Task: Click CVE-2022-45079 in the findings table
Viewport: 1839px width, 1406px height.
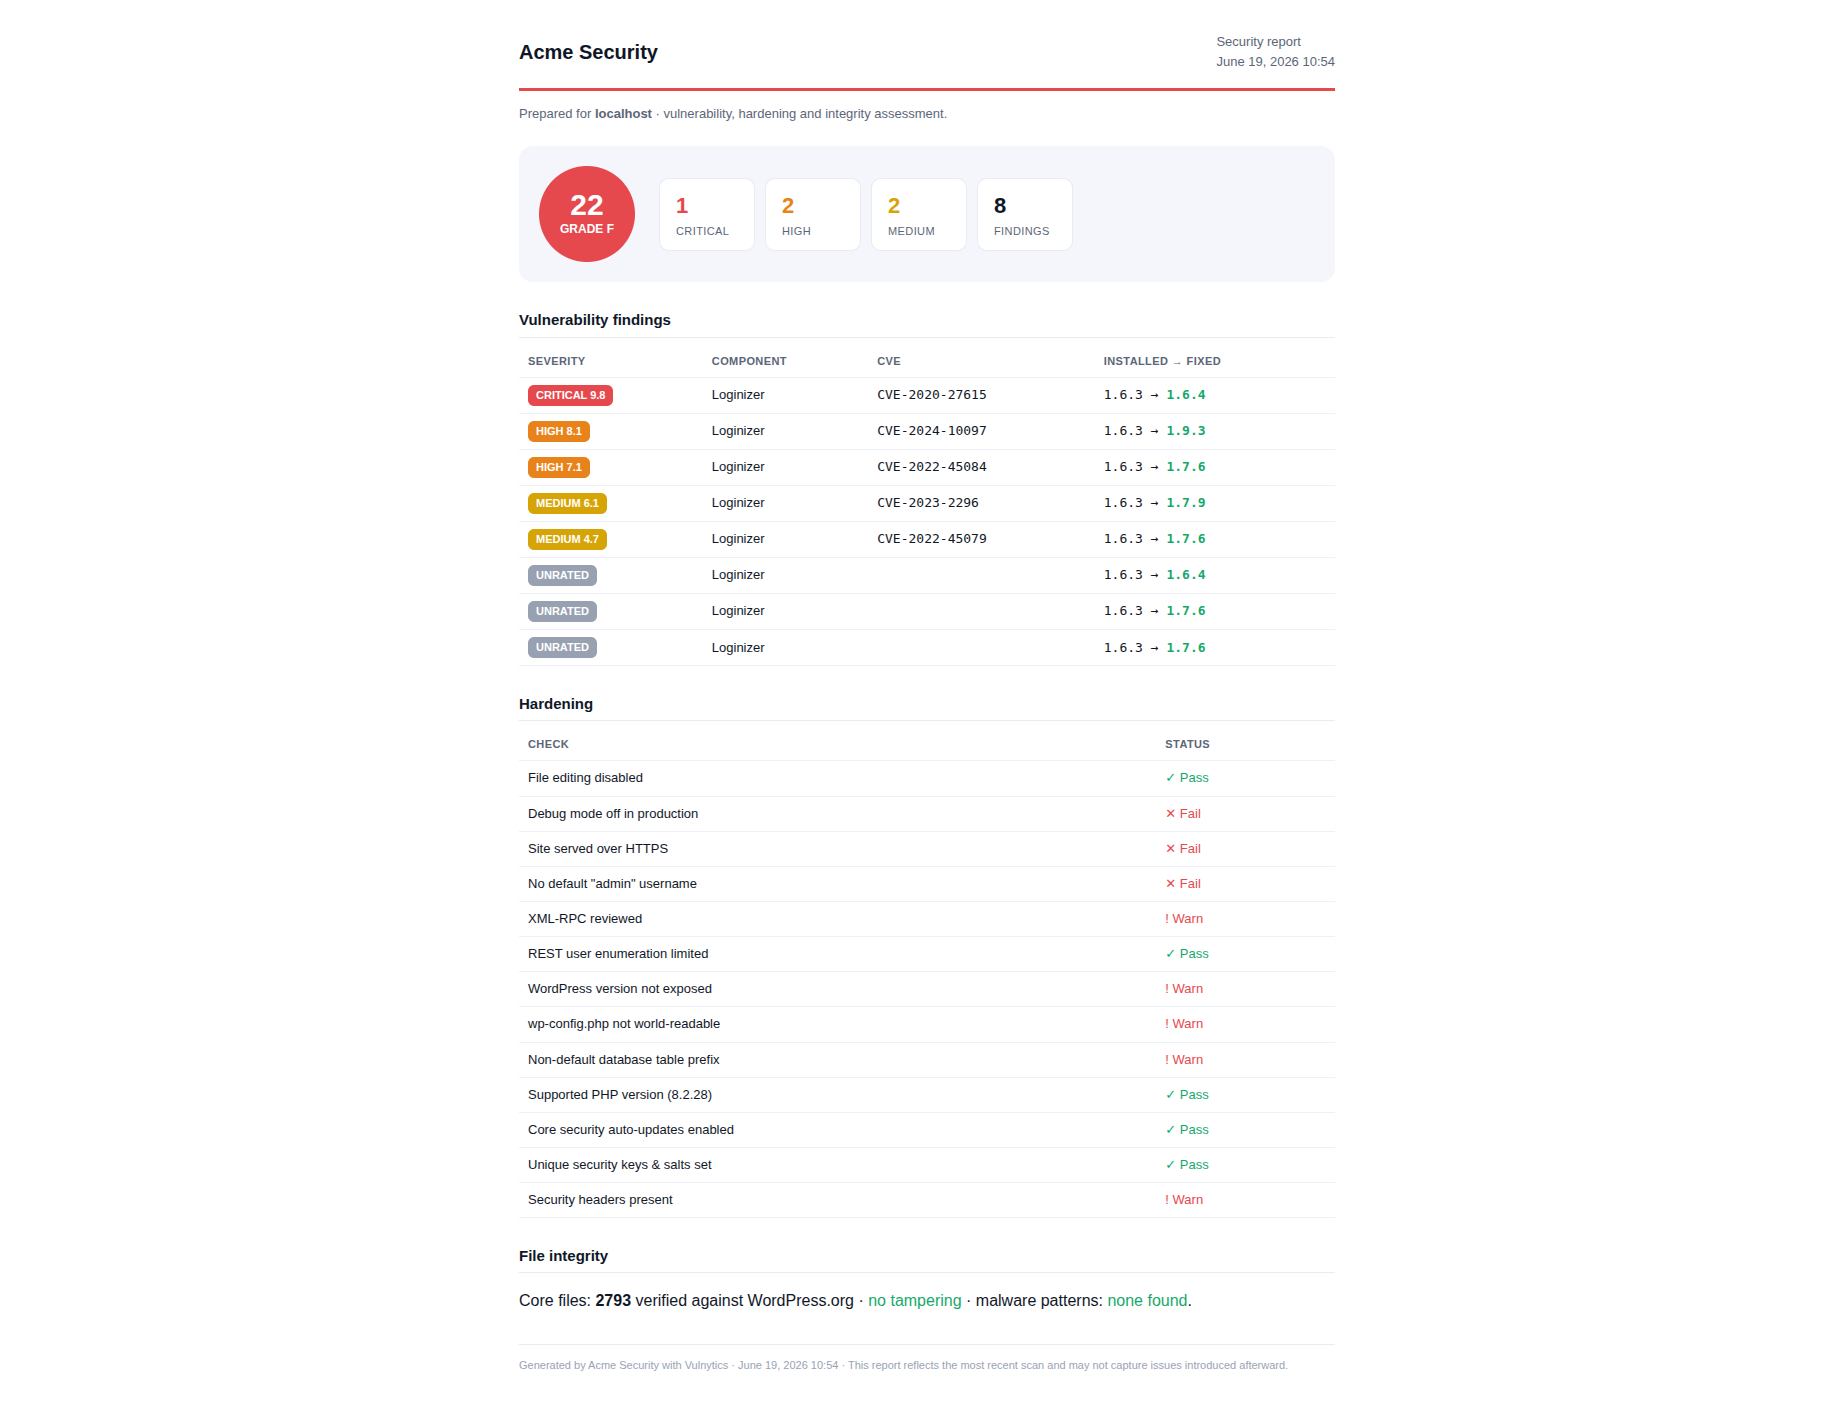Action: point(932,539)
